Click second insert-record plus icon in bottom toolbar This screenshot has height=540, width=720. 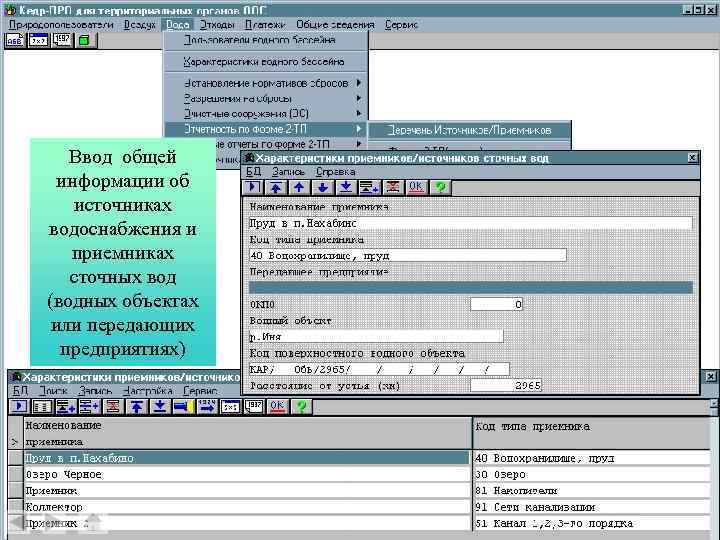[90, 406]
